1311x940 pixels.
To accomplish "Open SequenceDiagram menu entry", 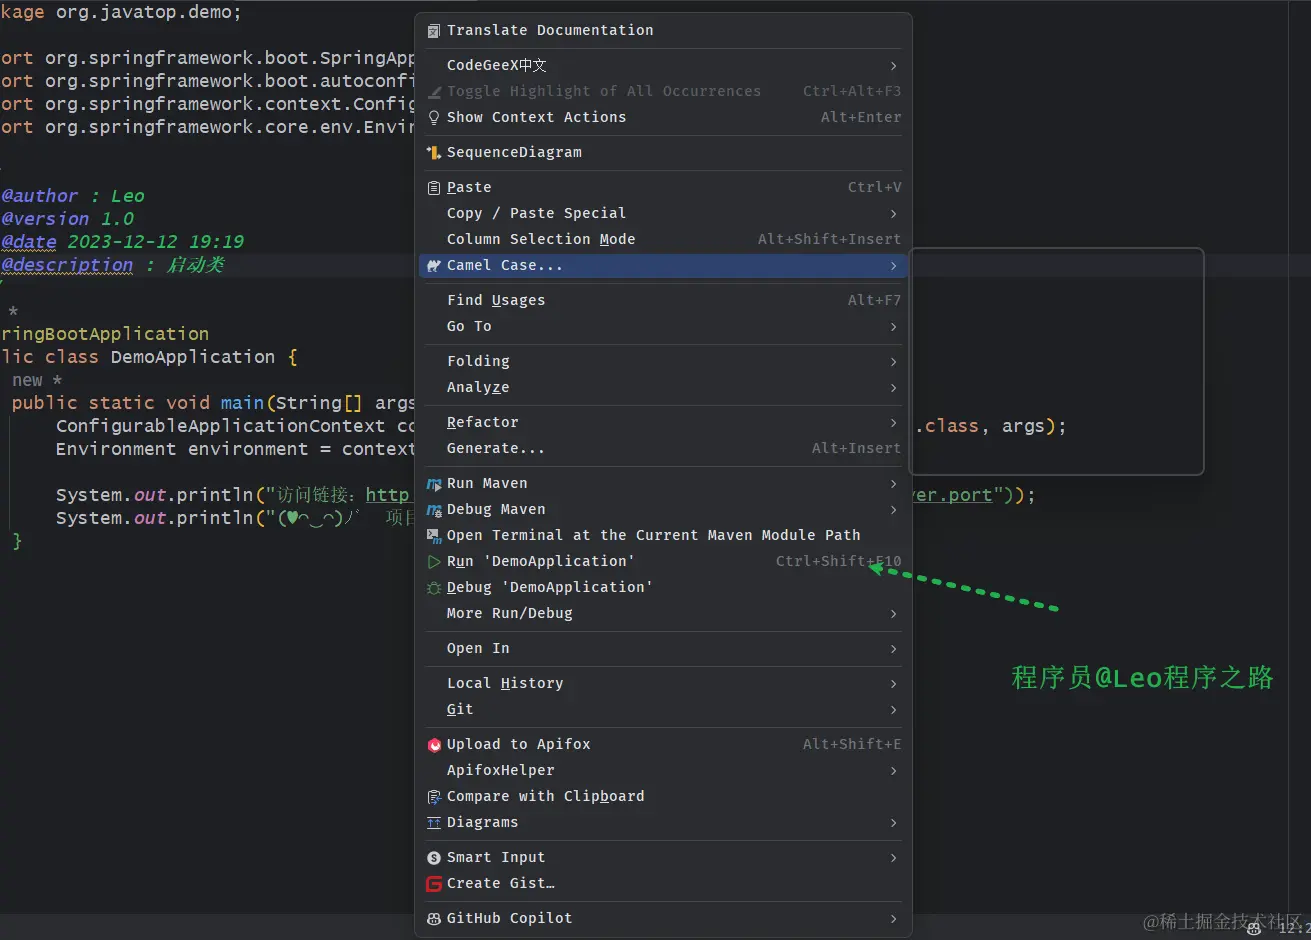I will (663, 152).
